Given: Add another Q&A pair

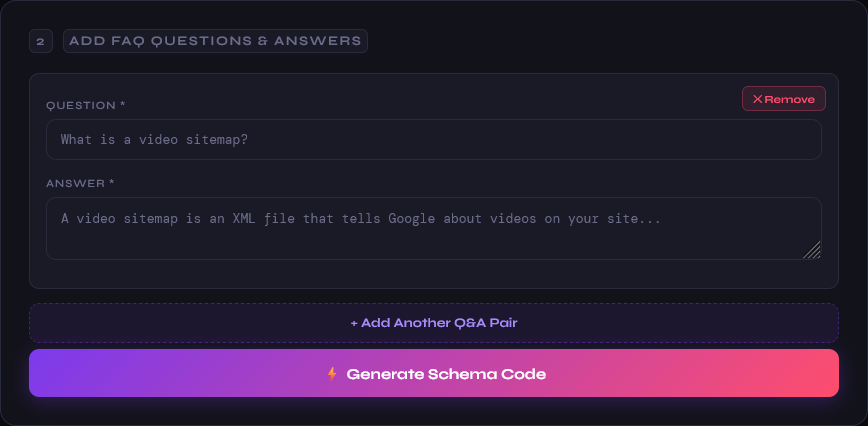Looking at the screenshot, I should pyautogui.click(x=433, y=323).
